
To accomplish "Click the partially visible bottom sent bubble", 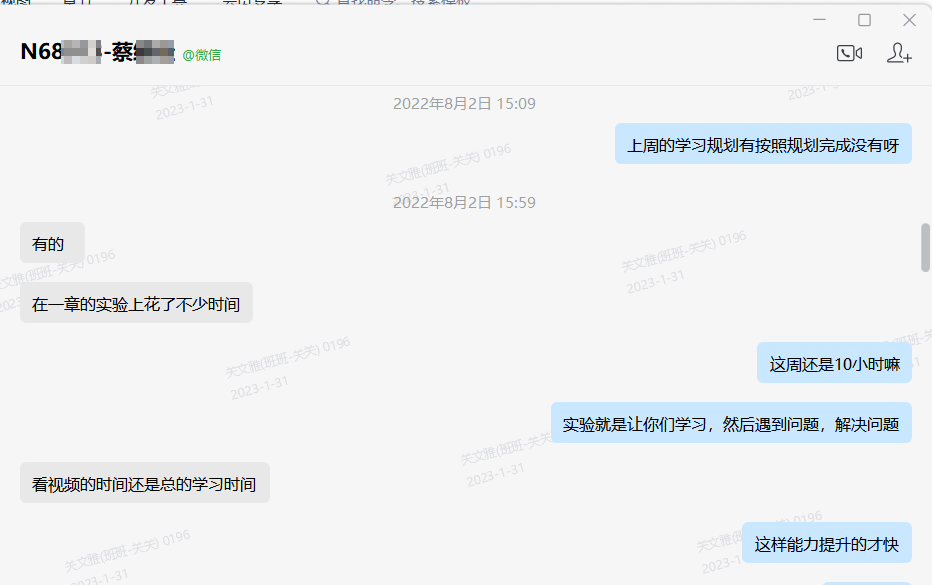I will coord(867,583).
